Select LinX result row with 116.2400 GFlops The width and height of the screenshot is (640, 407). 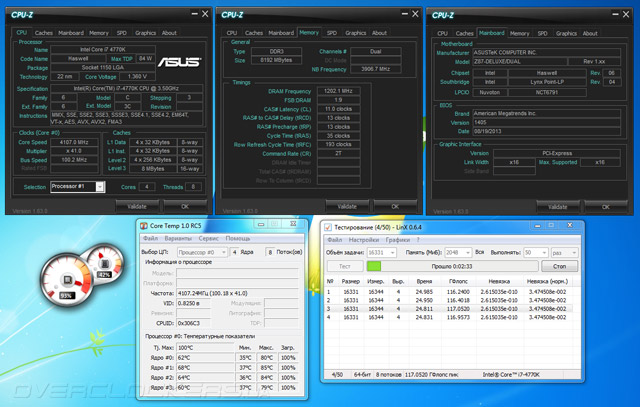click(448, 292)
